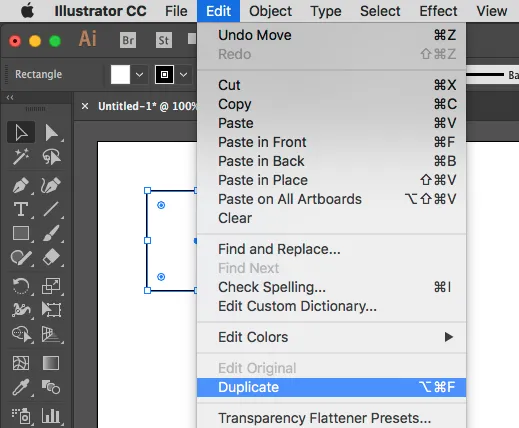Close the Untitled-1 document tab
Viewport: 519px width, 428px height.
point(85,106)
